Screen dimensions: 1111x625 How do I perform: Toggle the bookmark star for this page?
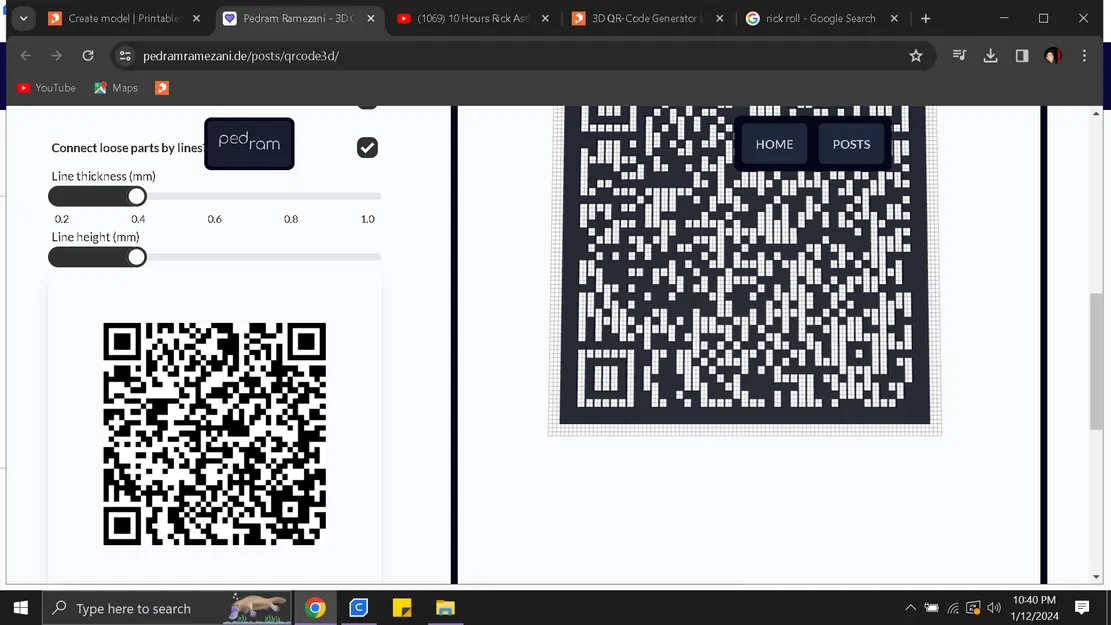916,56
